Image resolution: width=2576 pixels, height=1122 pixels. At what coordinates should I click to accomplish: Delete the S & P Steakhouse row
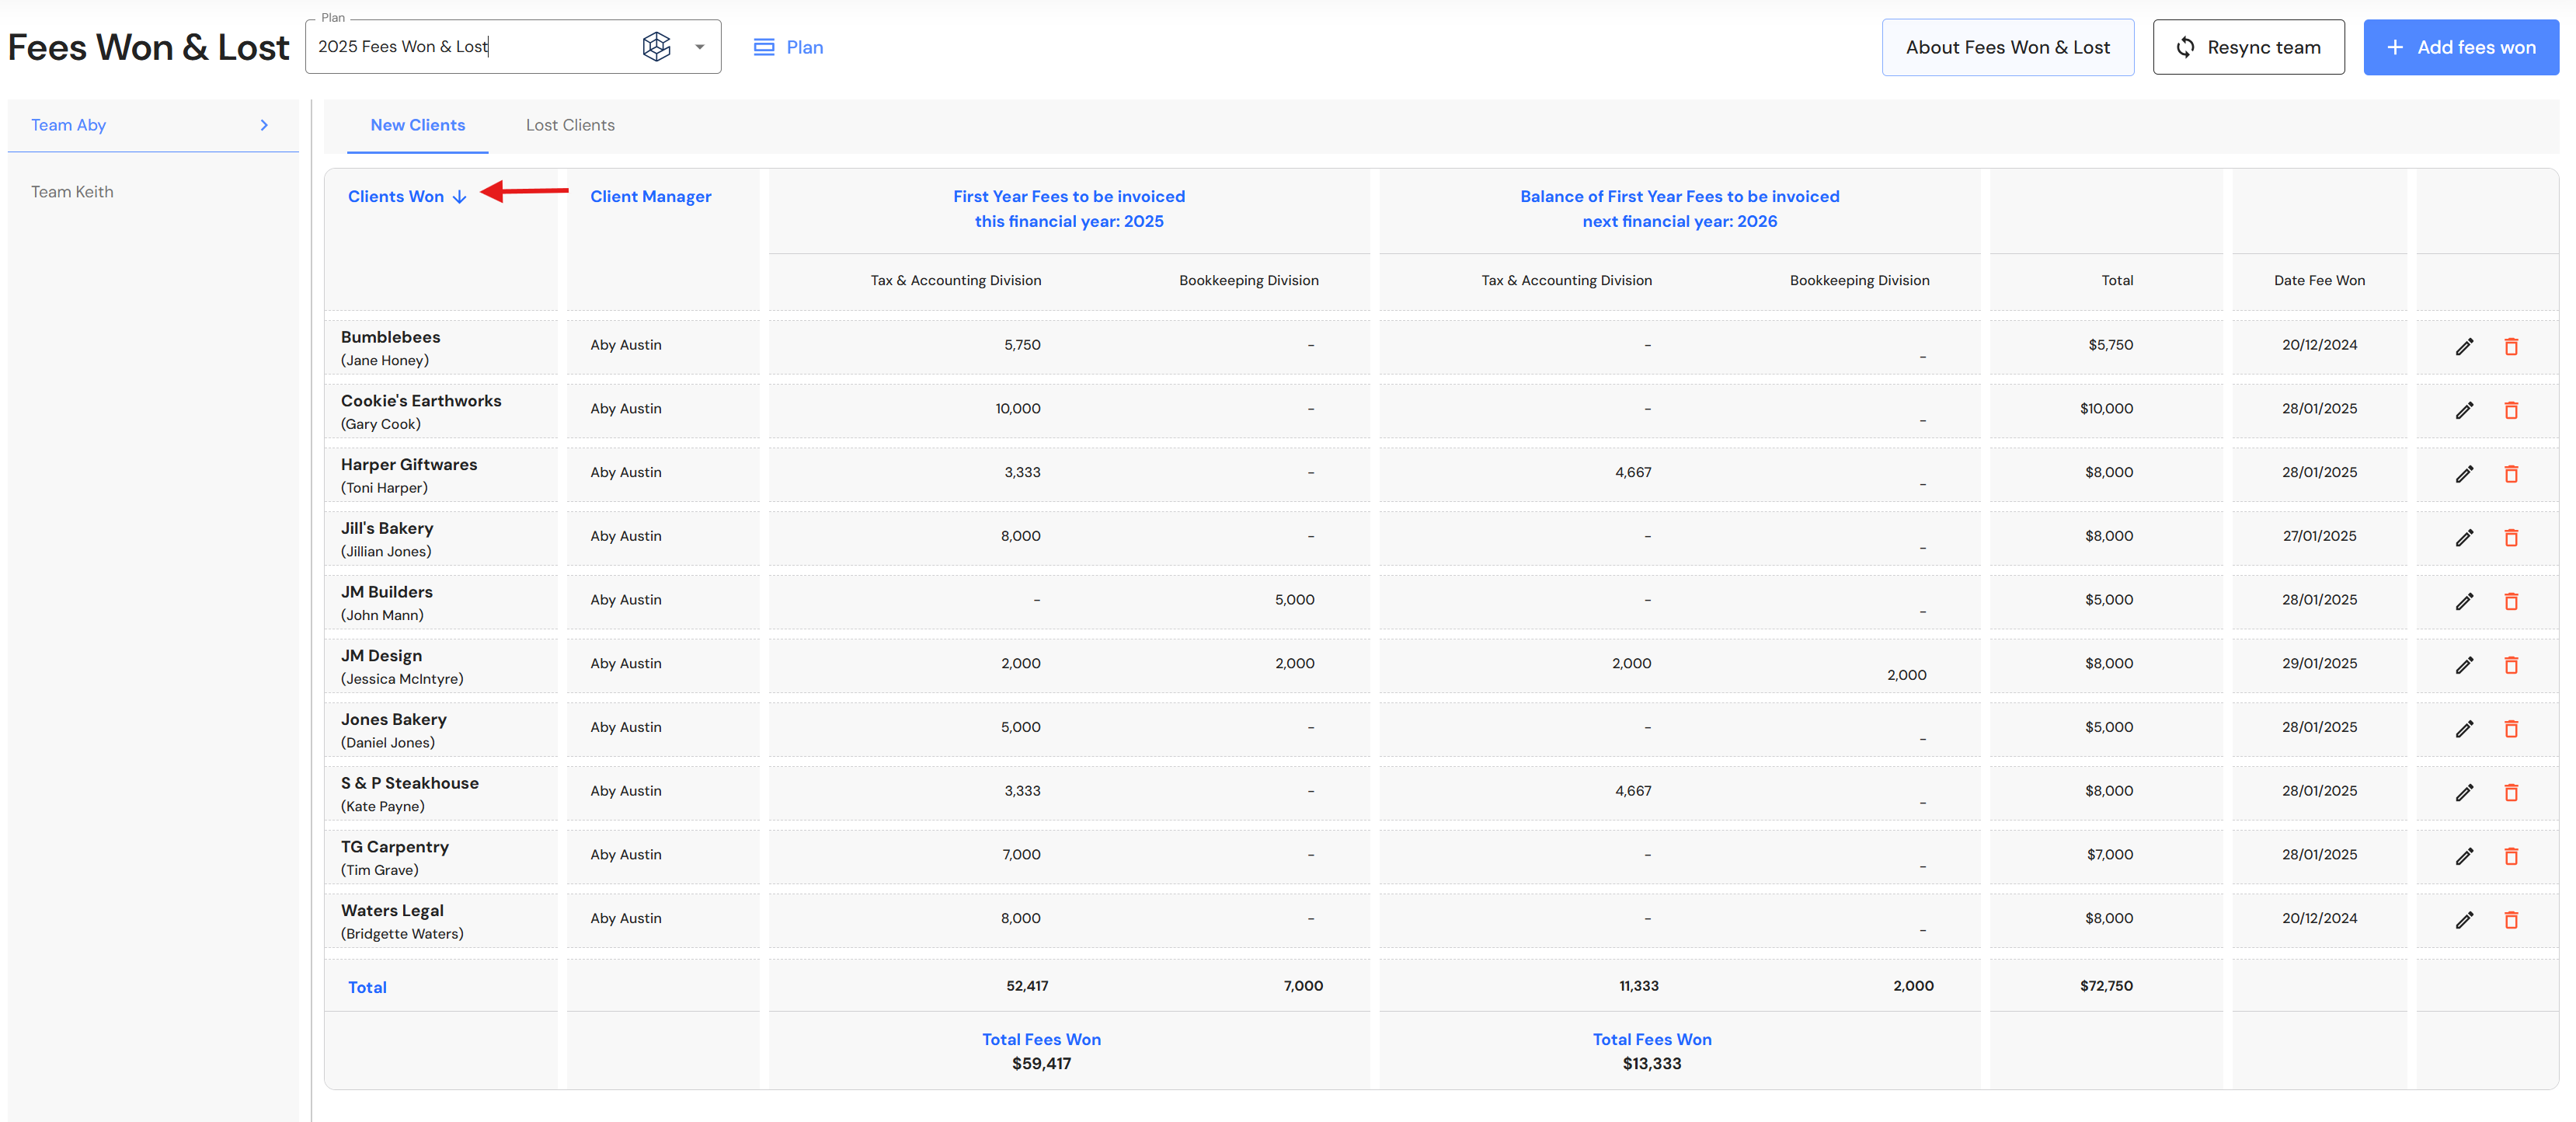2510,792
